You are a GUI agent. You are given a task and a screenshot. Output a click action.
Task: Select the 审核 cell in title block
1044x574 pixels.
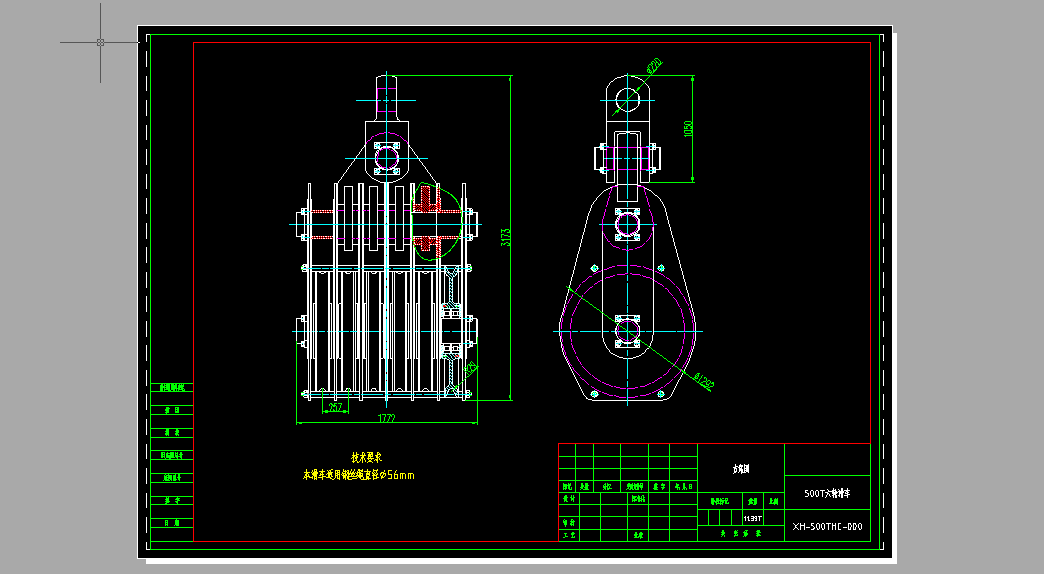(x=569, y=523)
